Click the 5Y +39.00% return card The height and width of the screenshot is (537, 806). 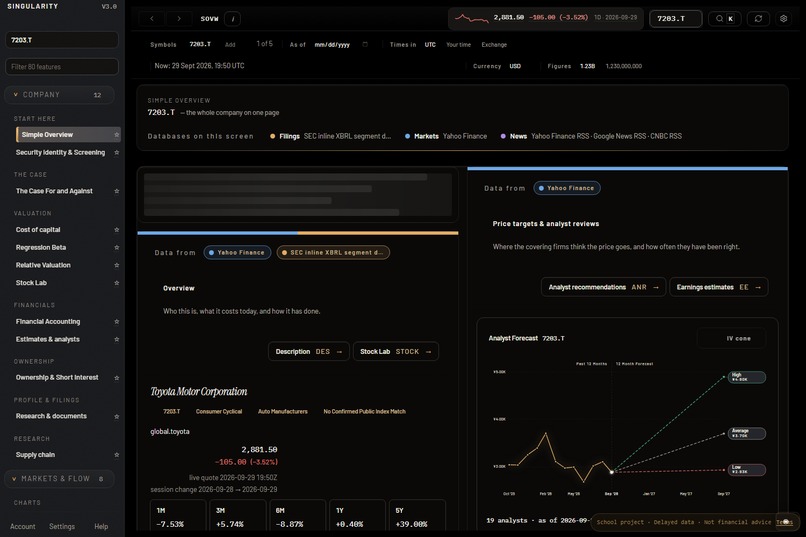417,517
